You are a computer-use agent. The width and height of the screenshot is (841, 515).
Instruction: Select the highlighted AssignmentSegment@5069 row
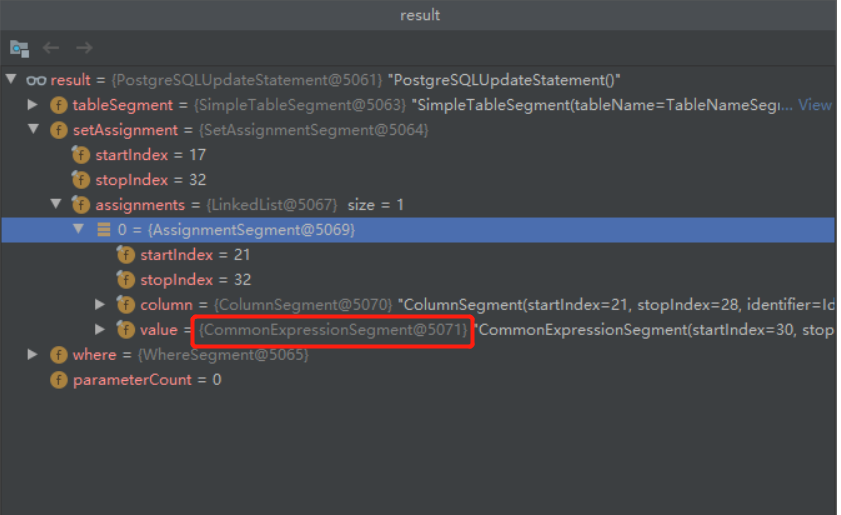[x=418, y=230]
